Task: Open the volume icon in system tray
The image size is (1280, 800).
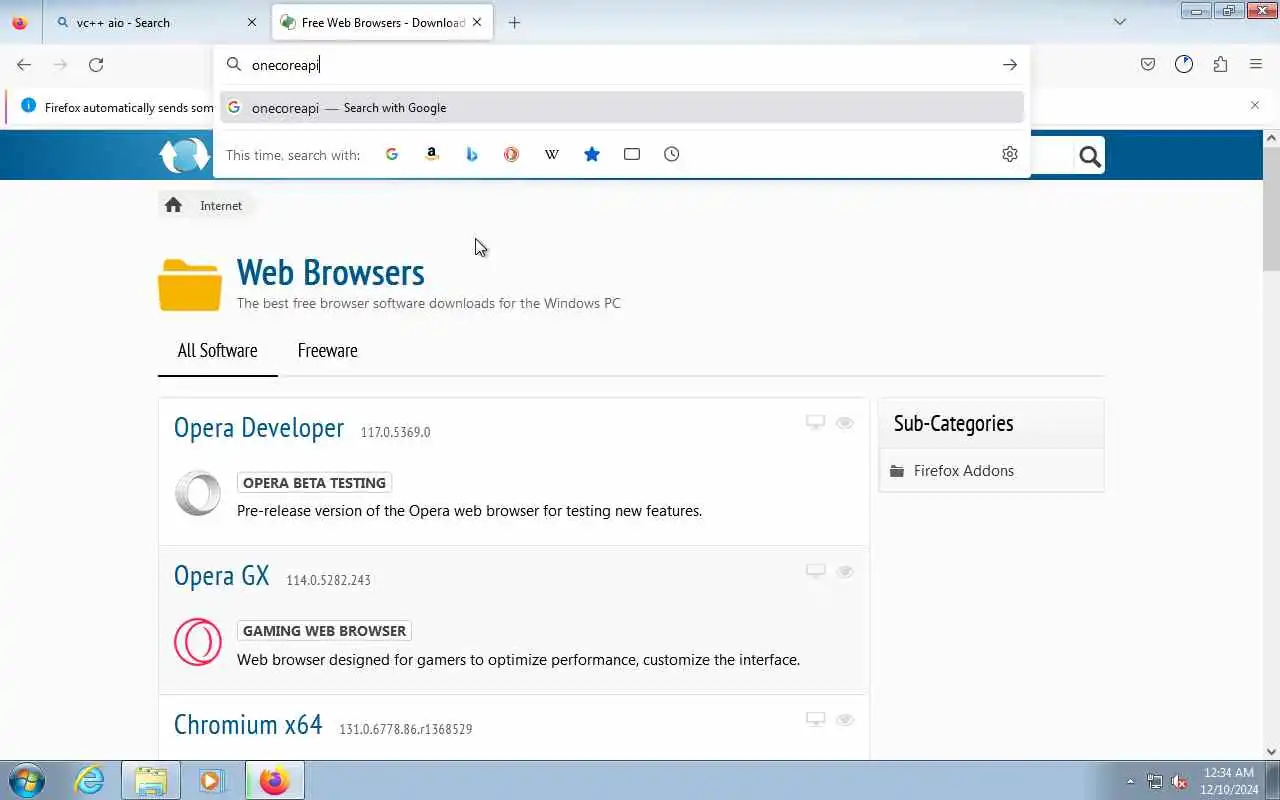Action: [1180, 781]
